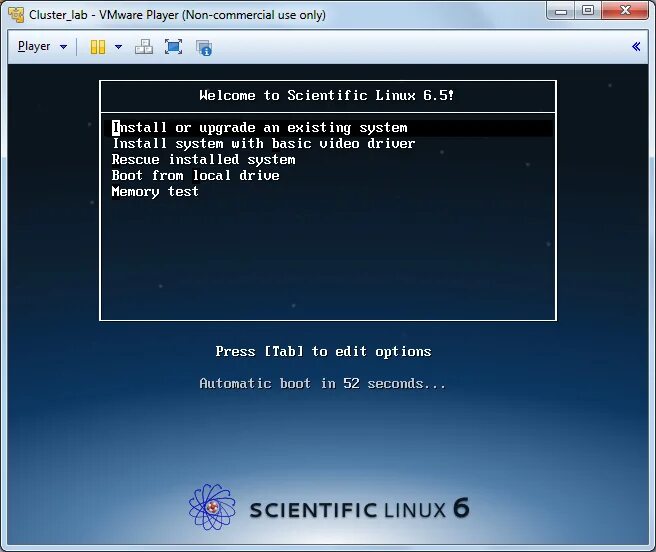Enter full screen mode icon
Image resolution: width=656 pixels, height=552 pixels.
[173, 47]
